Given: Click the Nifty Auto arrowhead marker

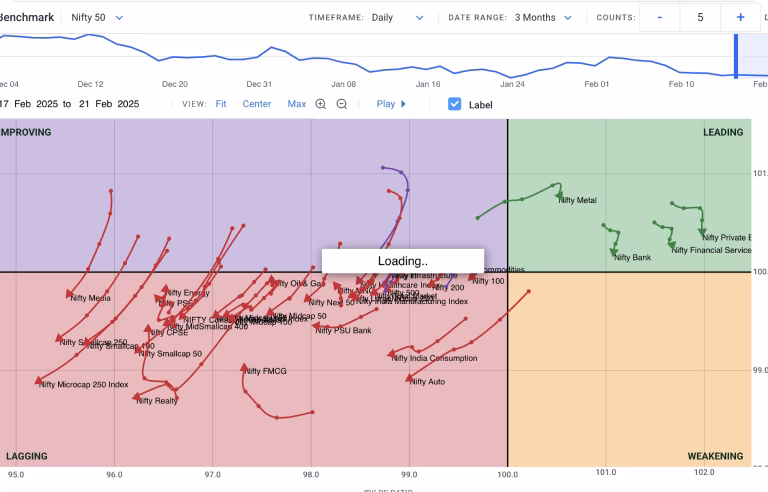Looking at the screenshot, I should [x=410, y=378].
